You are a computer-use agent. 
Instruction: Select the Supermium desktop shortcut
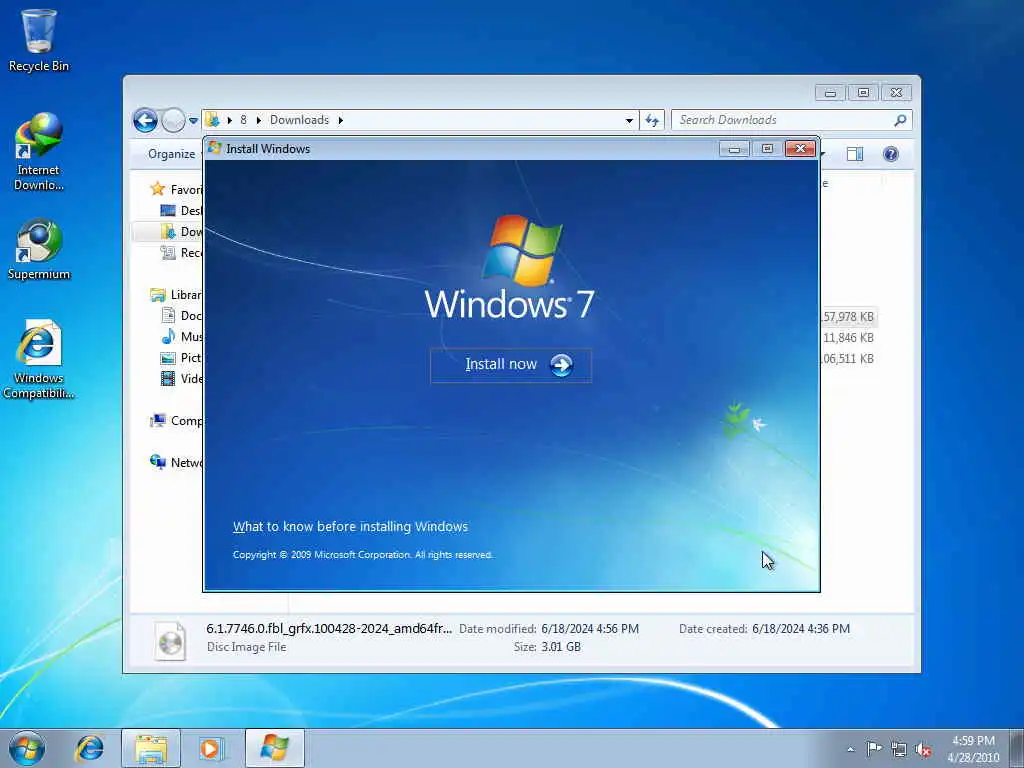39,249
